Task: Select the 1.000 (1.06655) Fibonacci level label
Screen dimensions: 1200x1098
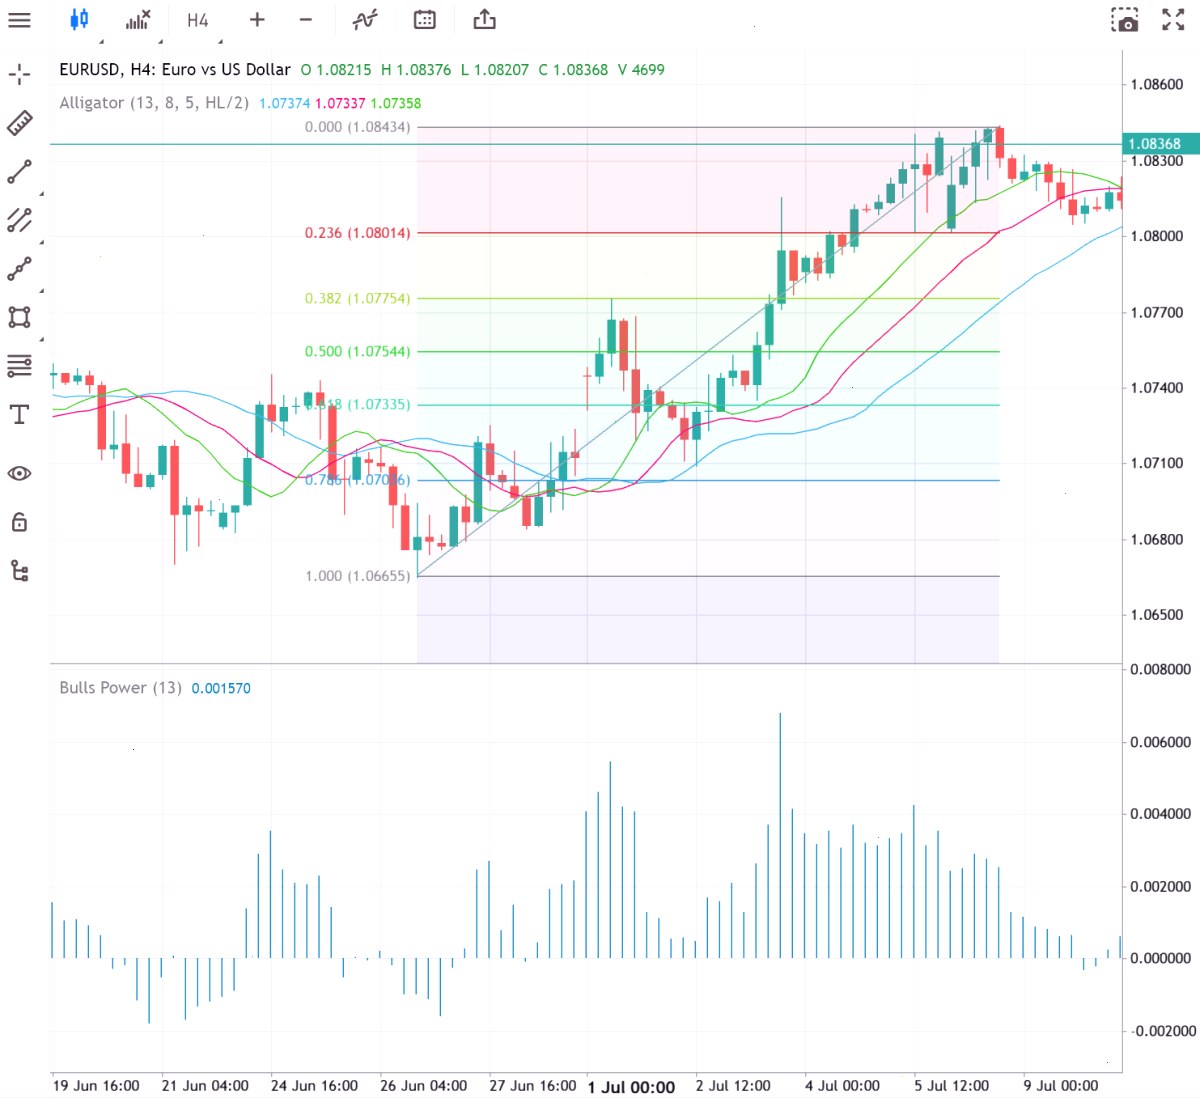Action: (357, 576)
